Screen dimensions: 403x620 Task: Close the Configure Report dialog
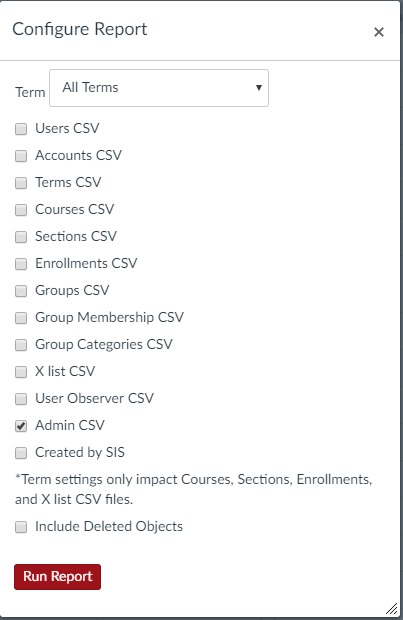click(378, 32)
